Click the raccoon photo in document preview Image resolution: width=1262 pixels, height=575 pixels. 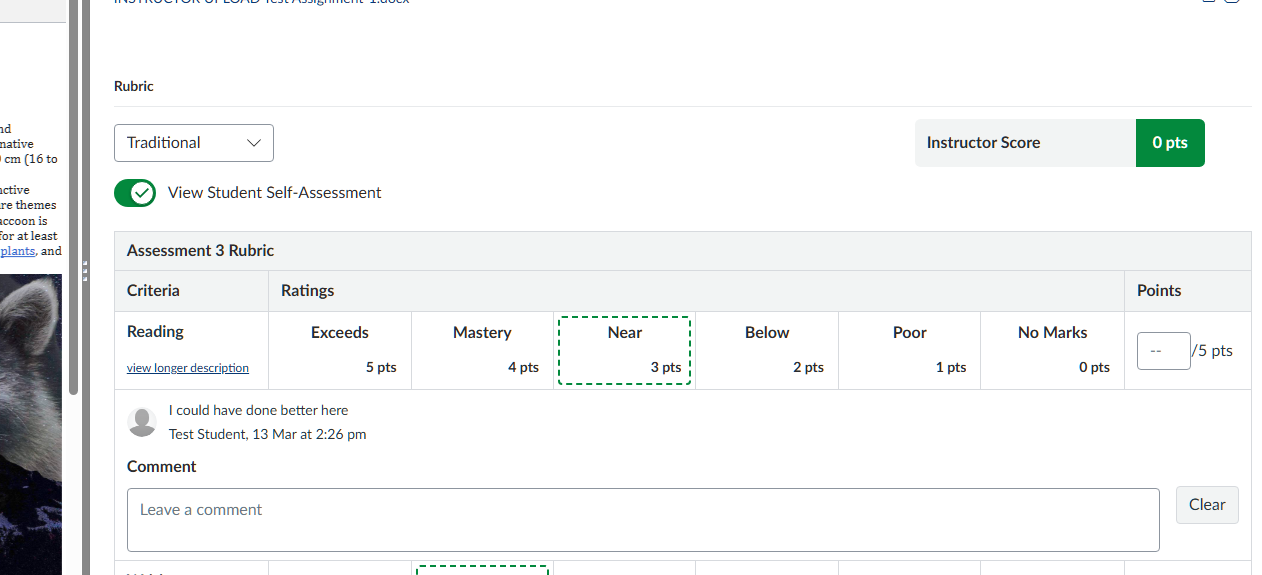[x=31, y=425]
